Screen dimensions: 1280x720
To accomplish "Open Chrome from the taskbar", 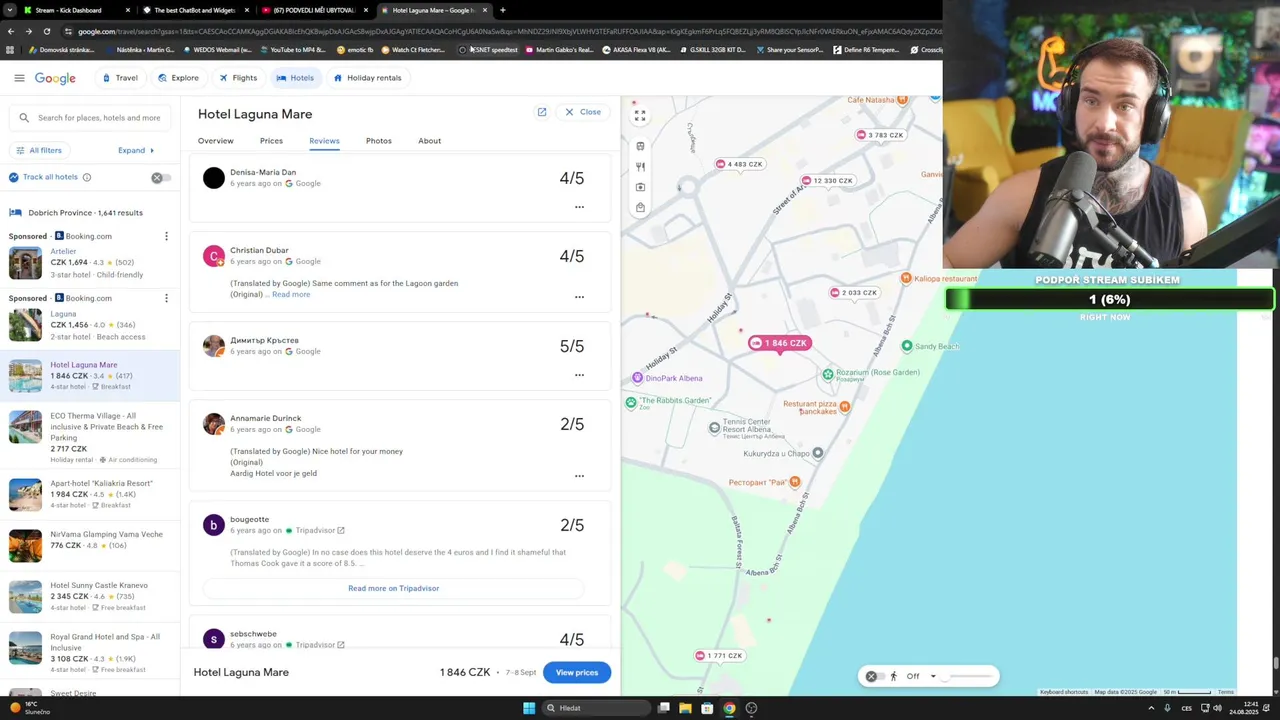I will (729, 708).
